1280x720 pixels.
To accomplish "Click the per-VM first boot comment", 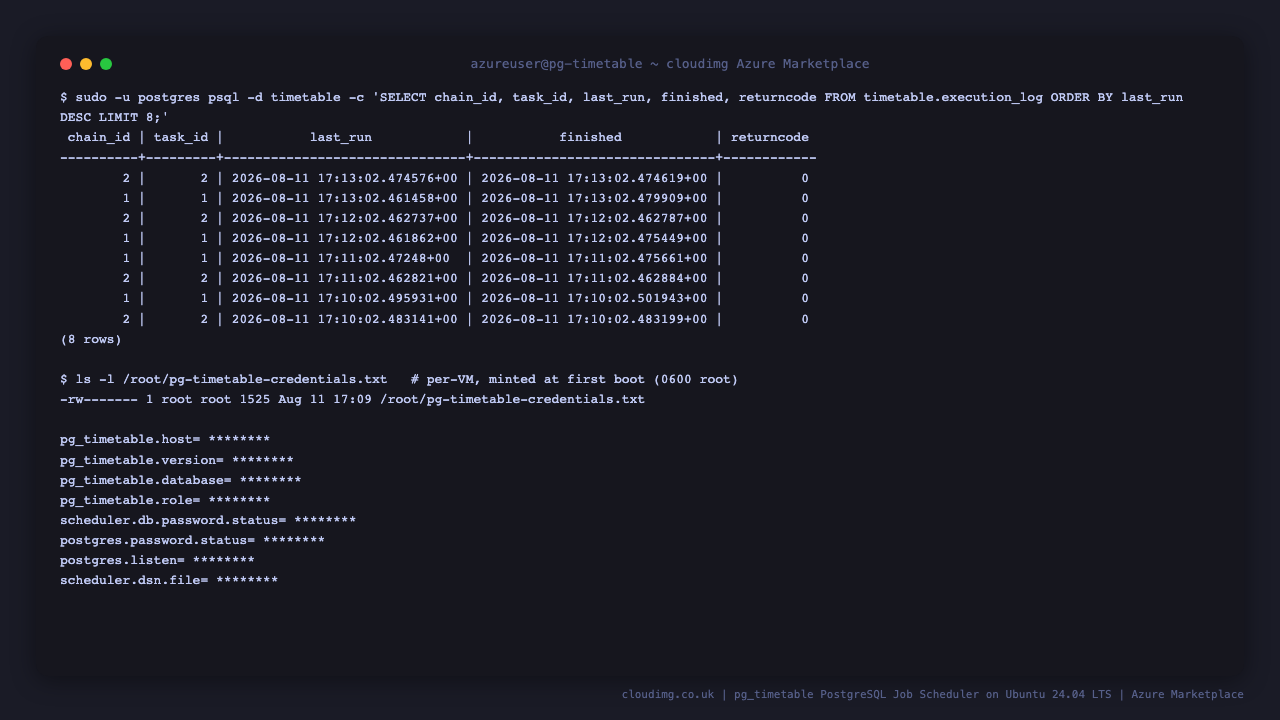I will coord(574,379).
